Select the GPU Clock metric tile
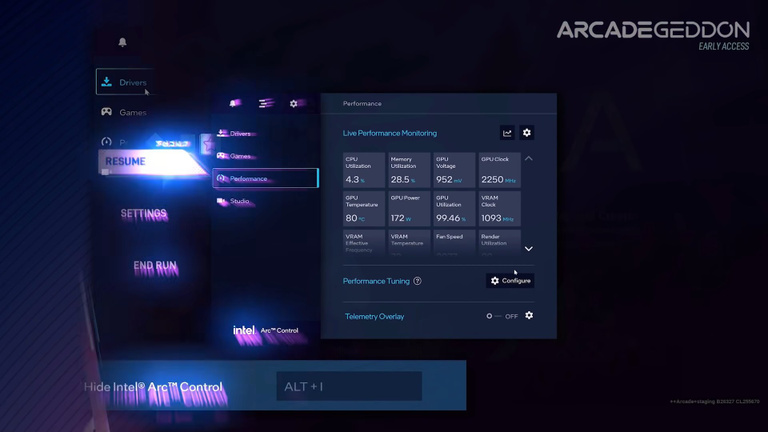Screen dimensions: 768x432 500,170
